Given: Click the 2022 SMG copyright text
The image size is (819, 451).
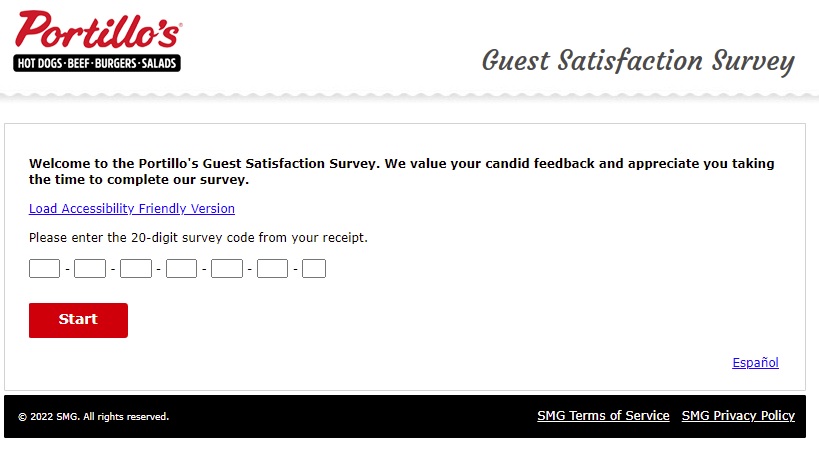Looking at the screenshot, I should [x=93, y=417].
